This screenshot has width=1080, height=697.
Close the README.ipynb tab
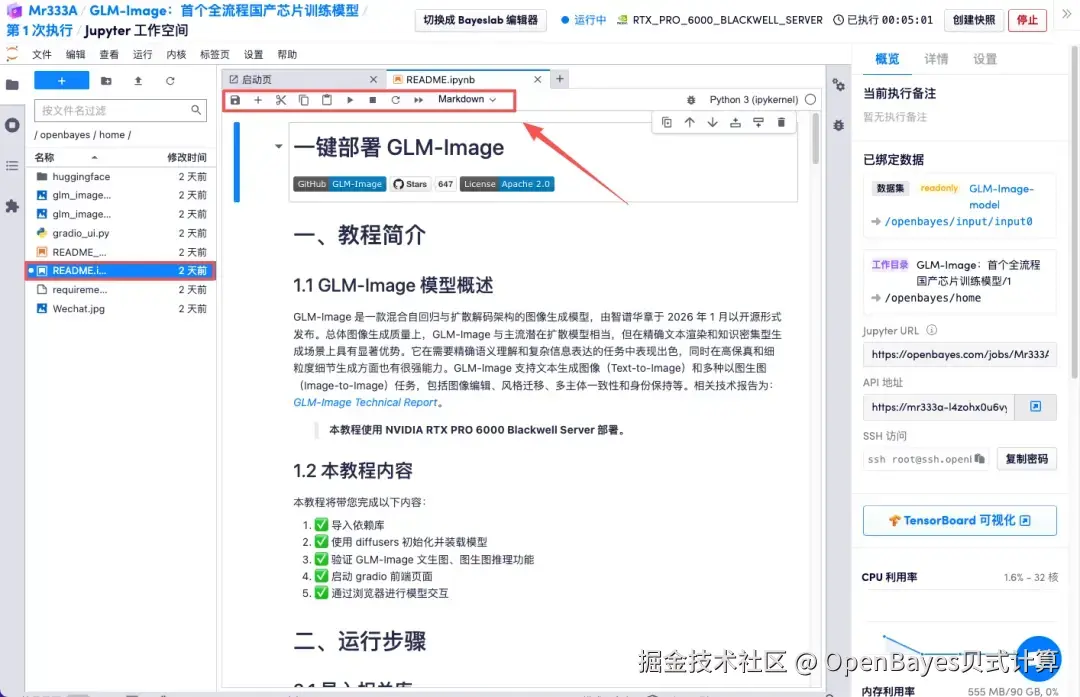click(x=537, y=80)
